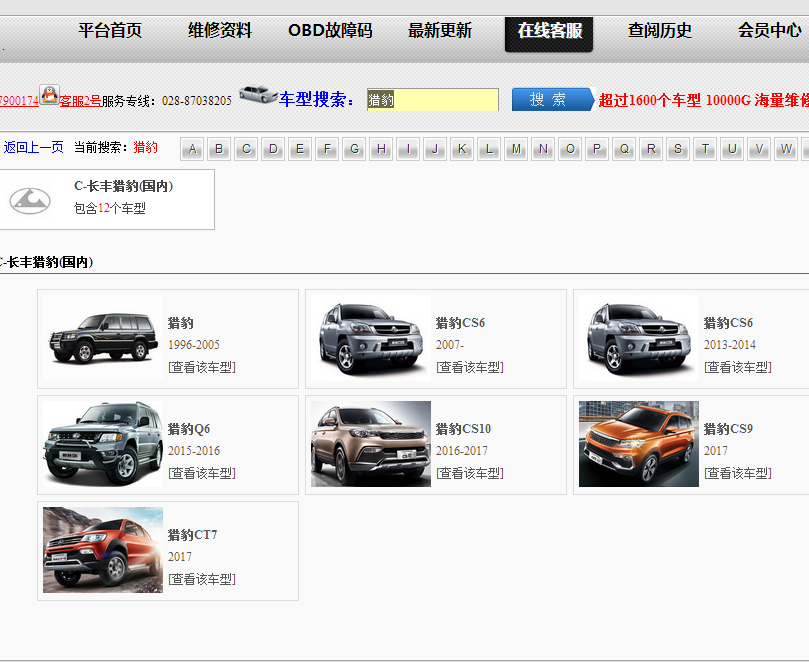Click 查看该车型 for 猎豹CT7
Image resolution: width=809 pixels, height=662 pixels.
click(202, 579)
